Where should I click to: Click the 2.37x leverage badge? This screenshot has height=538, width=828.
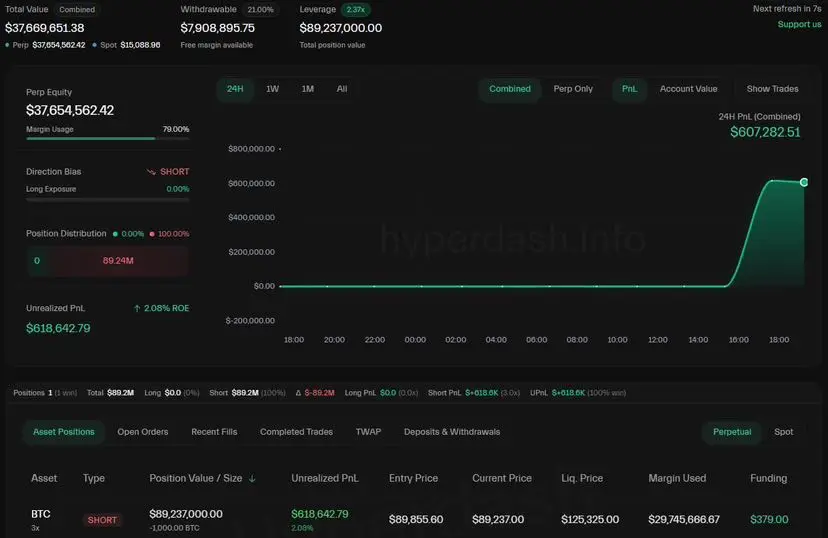tap(355, 10)
